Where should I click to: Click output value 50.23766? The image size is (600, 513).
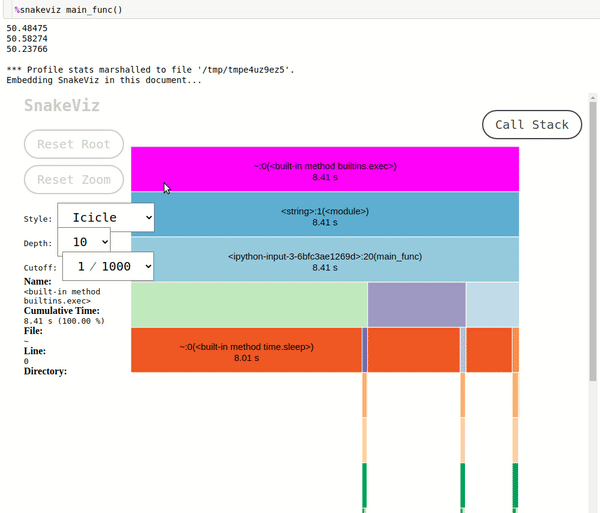(x=27, y=49)
